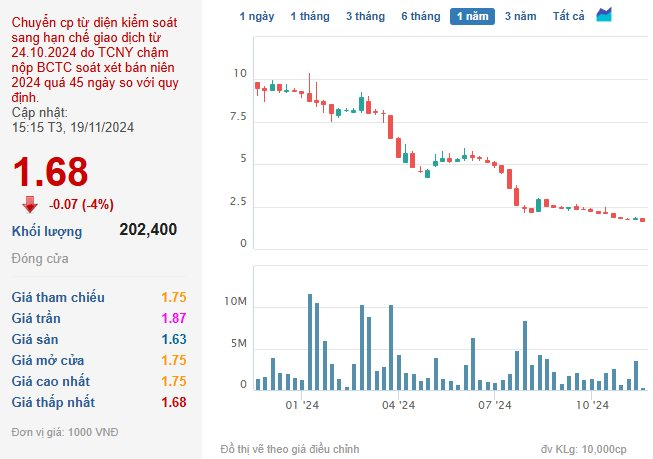Viewport: 653px width, 459px height.
Task: Click the 07 '24 axis label
Action: 495,405
